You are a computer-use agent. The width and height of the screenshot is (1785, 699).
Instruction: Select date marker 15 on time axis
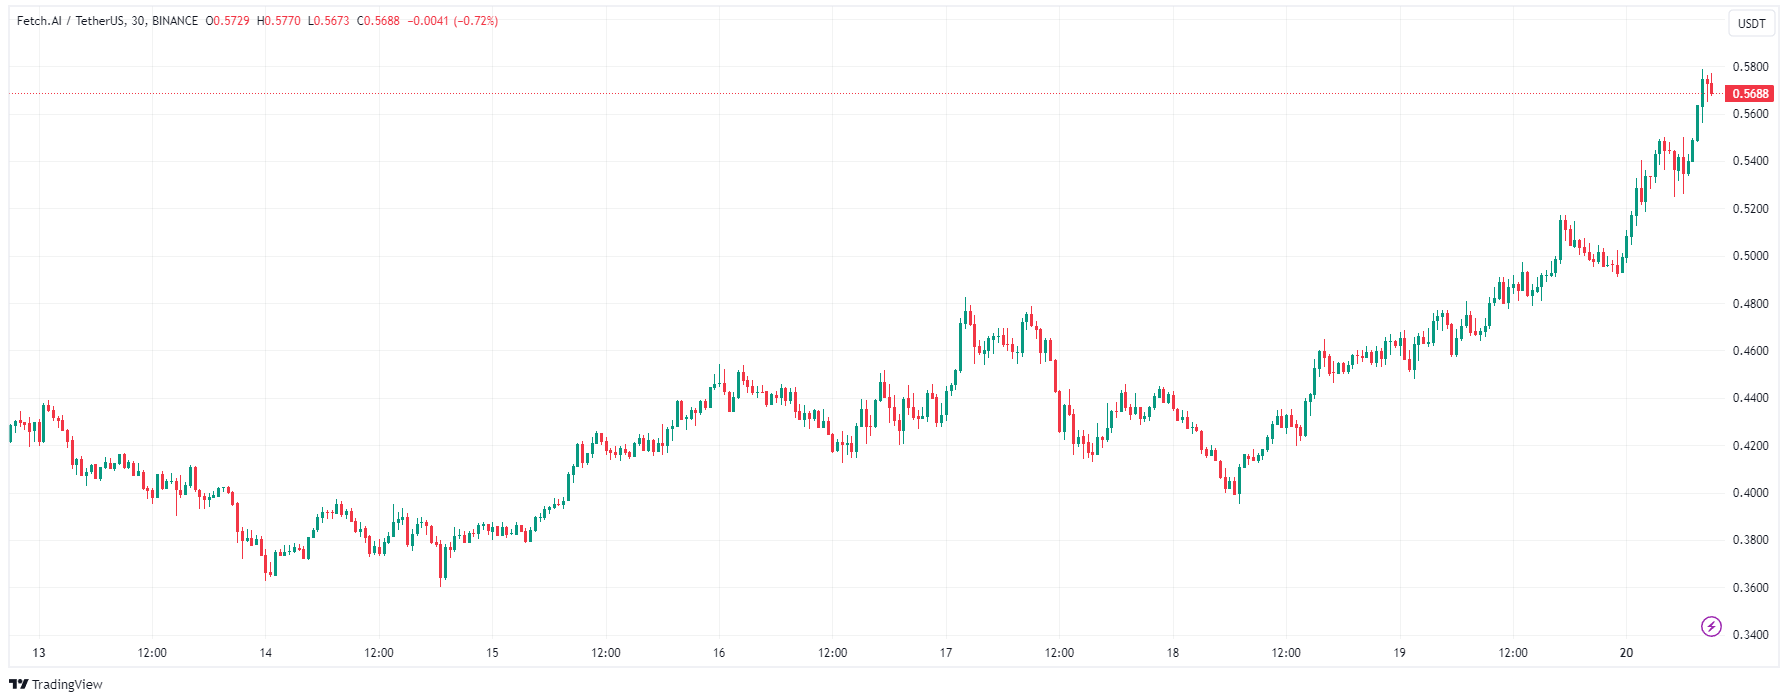(492, 653)
